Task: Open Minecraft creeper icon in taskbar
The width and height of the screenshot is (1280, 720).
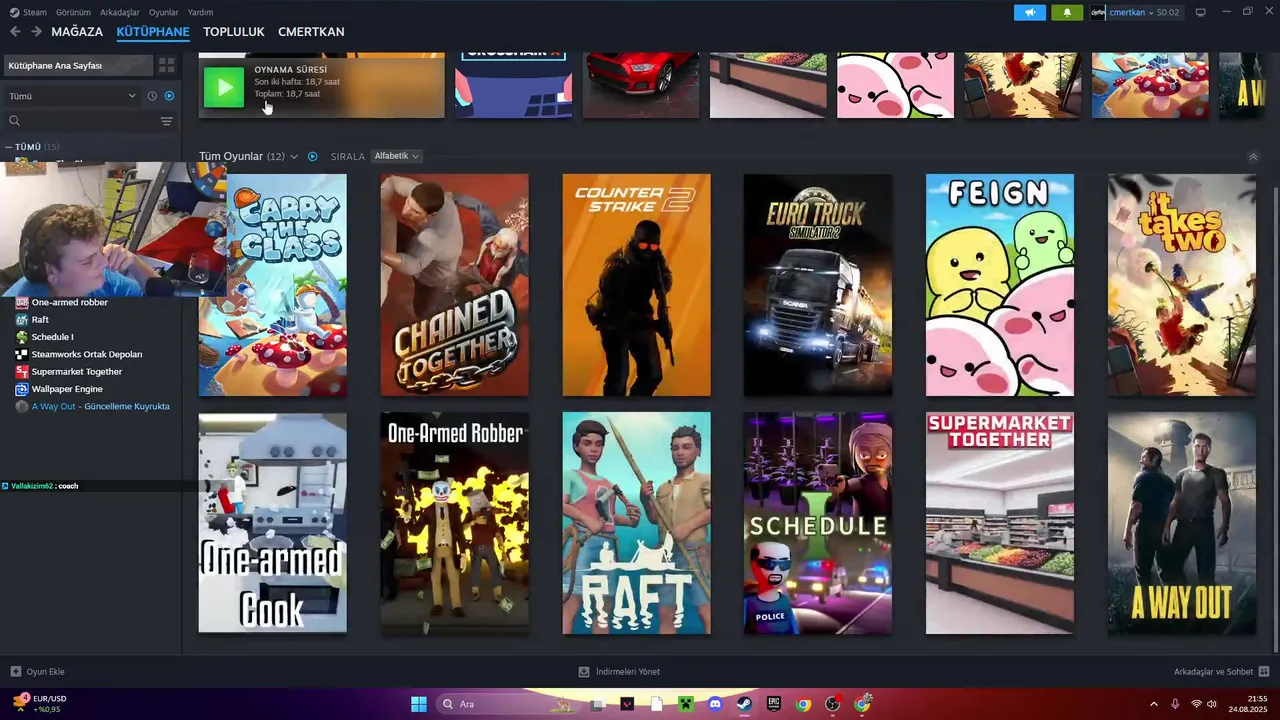Action: [686, 704]
